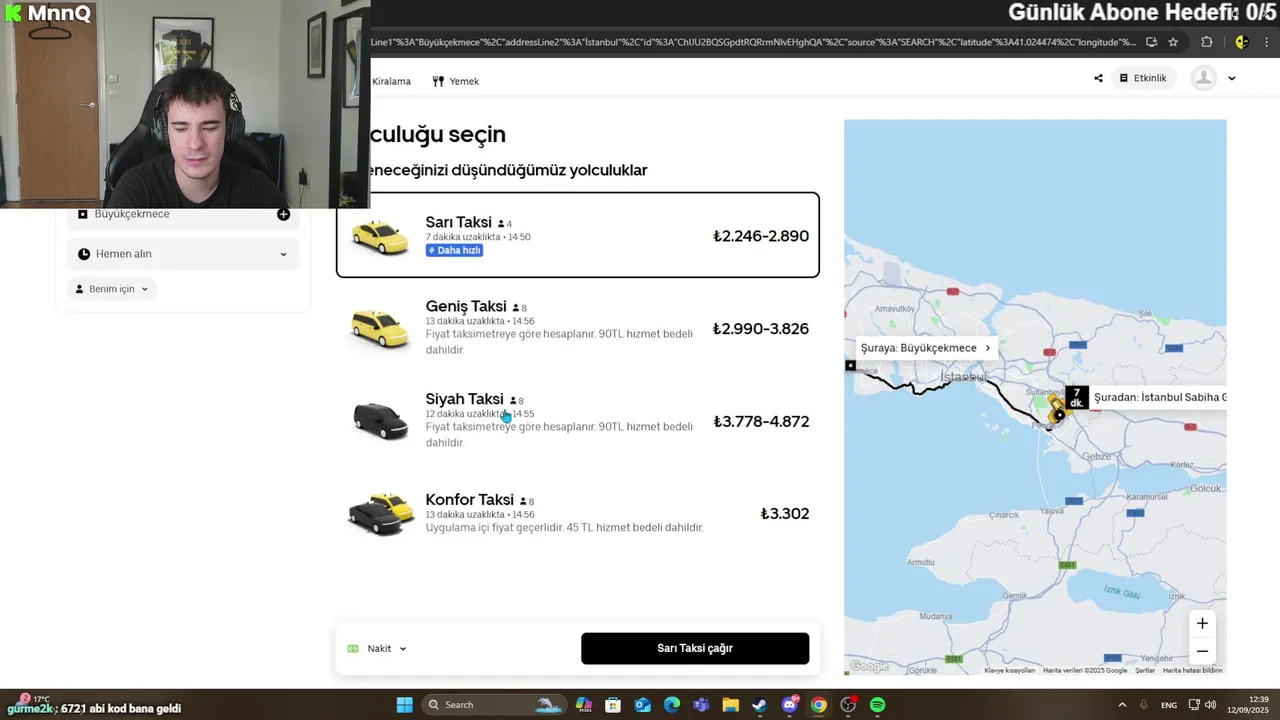
Task: Select the Sarı Taksi ride option
Action: coord(578,235)
